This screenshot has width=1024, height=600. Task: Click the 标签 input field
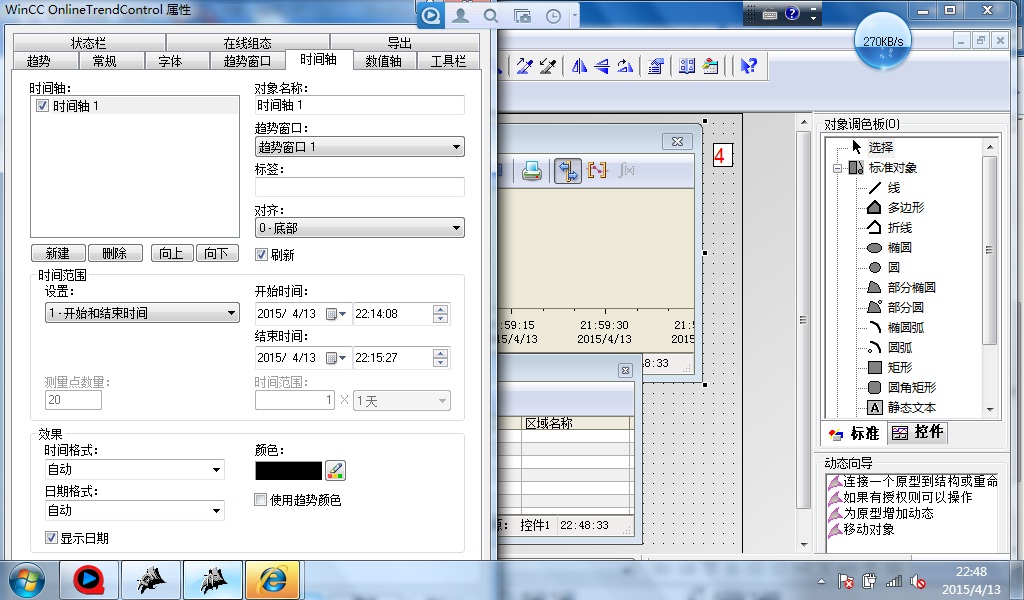pos(359,187)
